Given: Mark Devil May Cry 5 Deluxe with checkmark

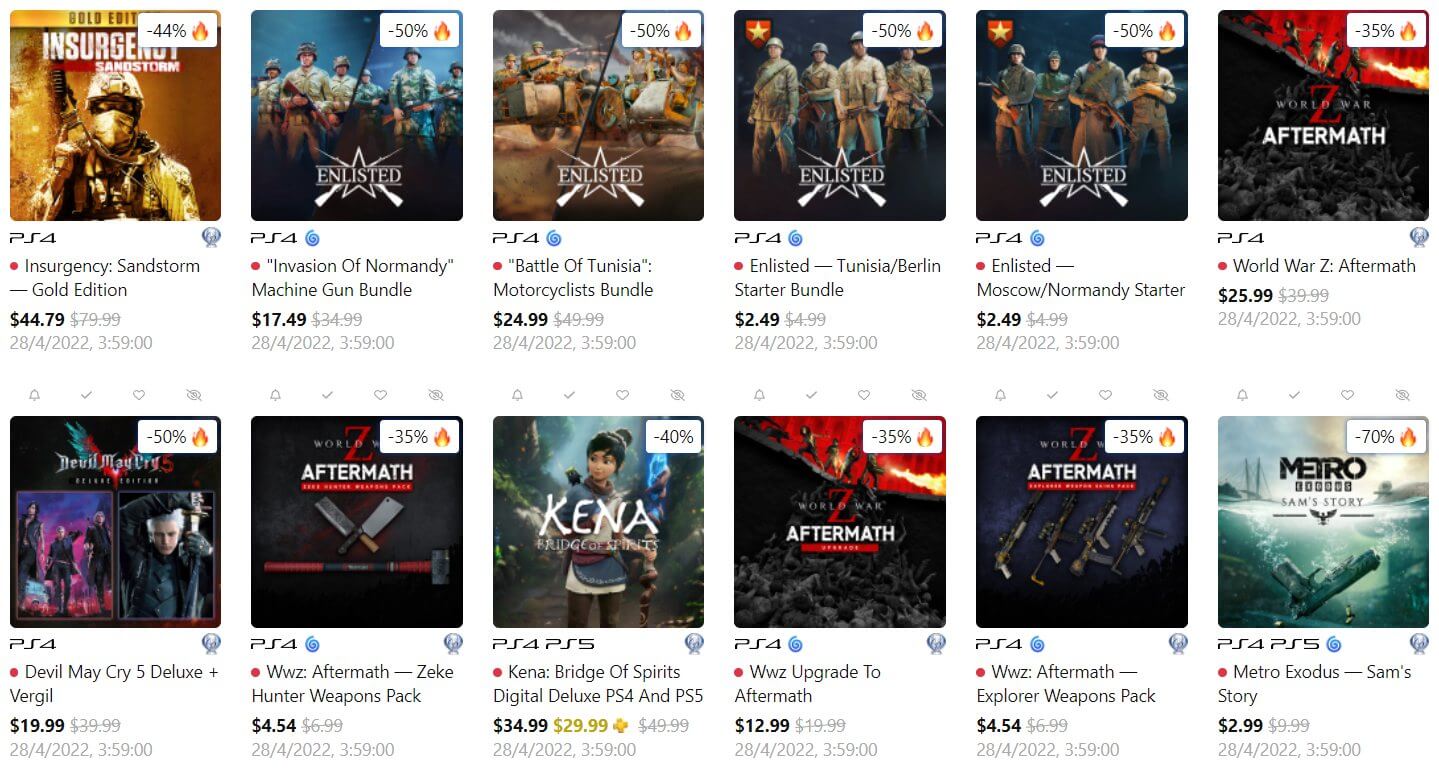Looking at the screenshot, I should pyautogui.click(x=86, y=395).
